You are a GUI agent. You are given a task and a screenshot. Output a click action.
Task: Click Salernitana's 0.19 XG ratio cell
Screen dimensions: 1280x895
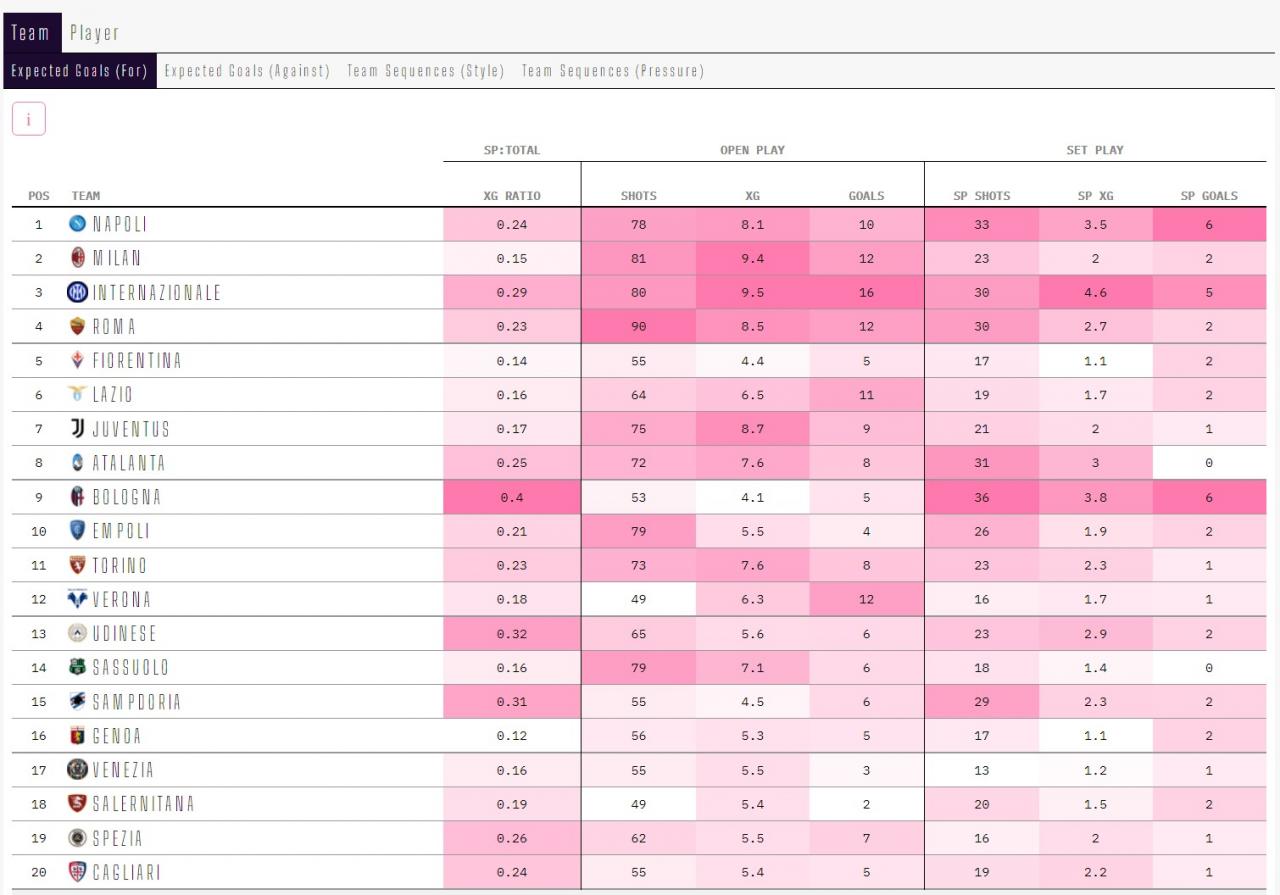tap(512, 803)
